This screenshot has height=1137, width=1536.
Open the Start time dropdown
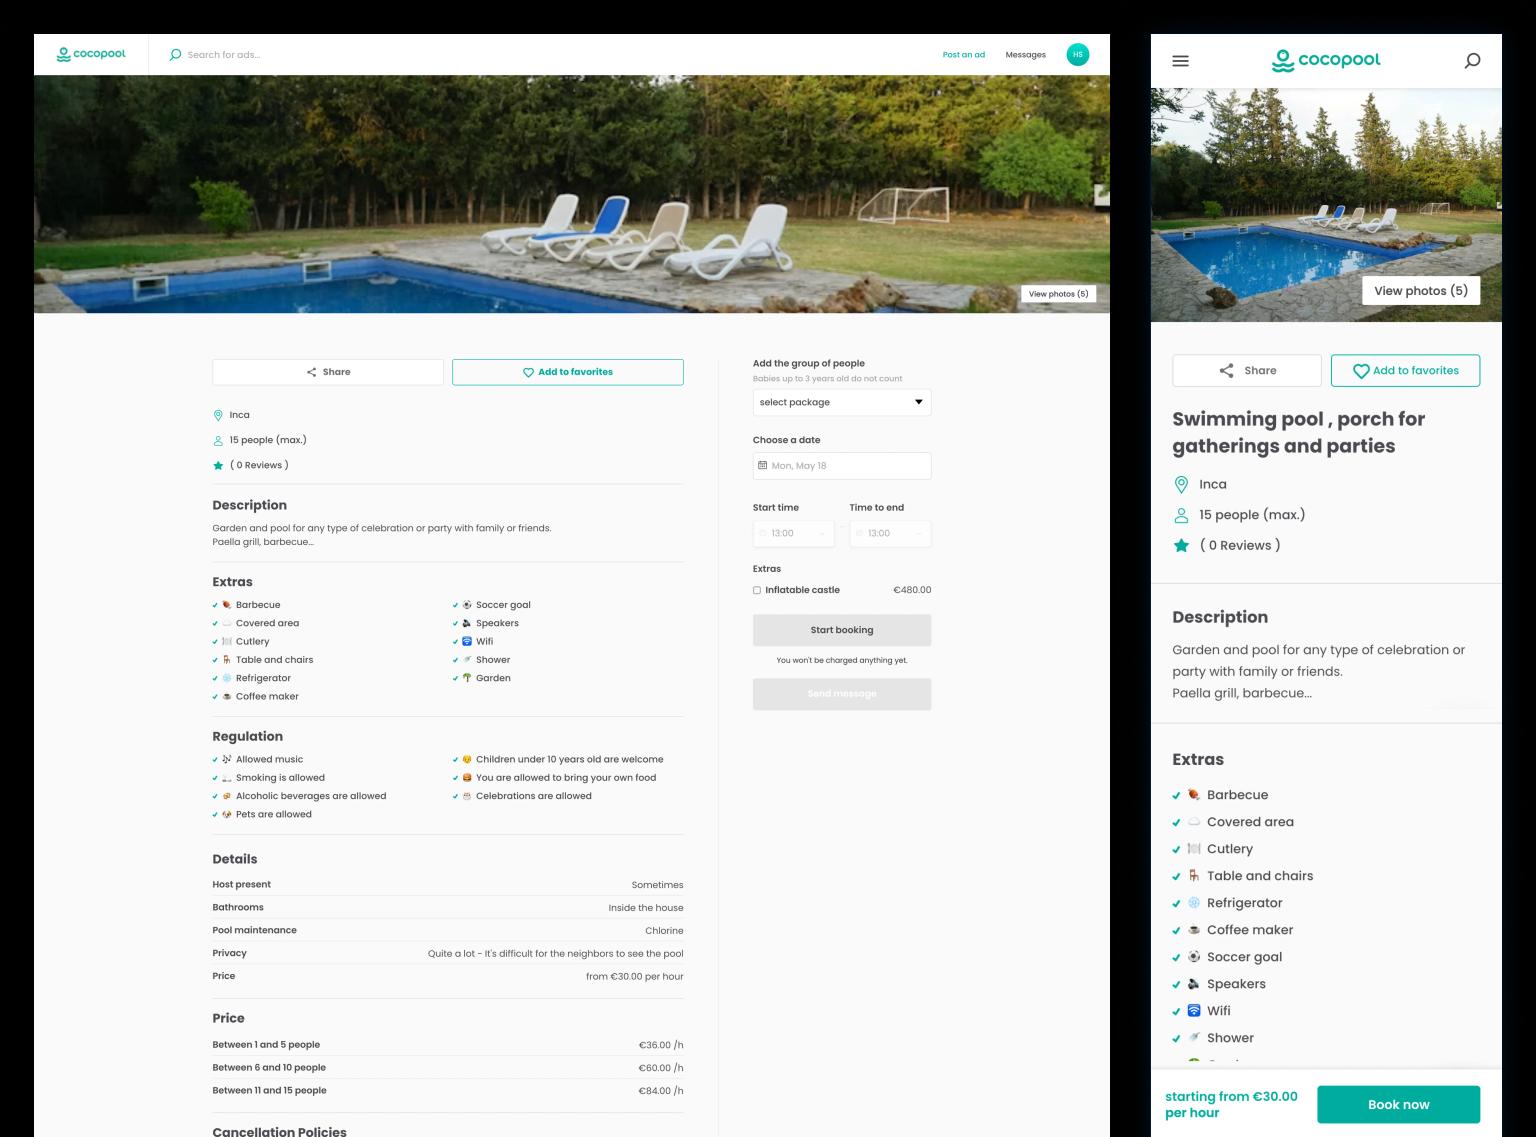(794, 534)
